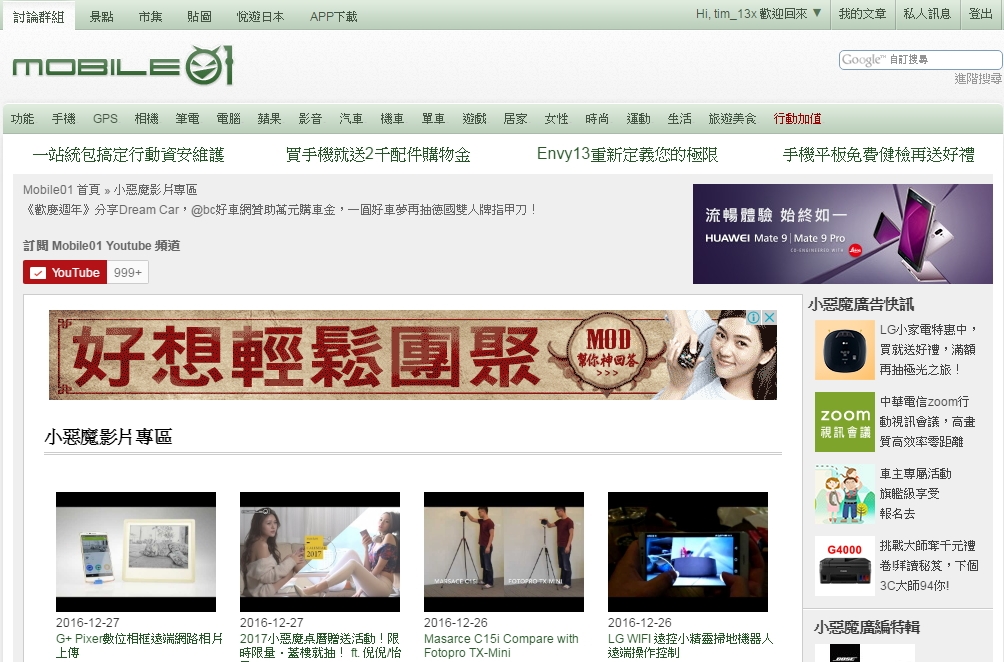The height and width of the screenshot is (662, 1004).
Task: Click the Mobile01 logo
Action: pos(123,65)
